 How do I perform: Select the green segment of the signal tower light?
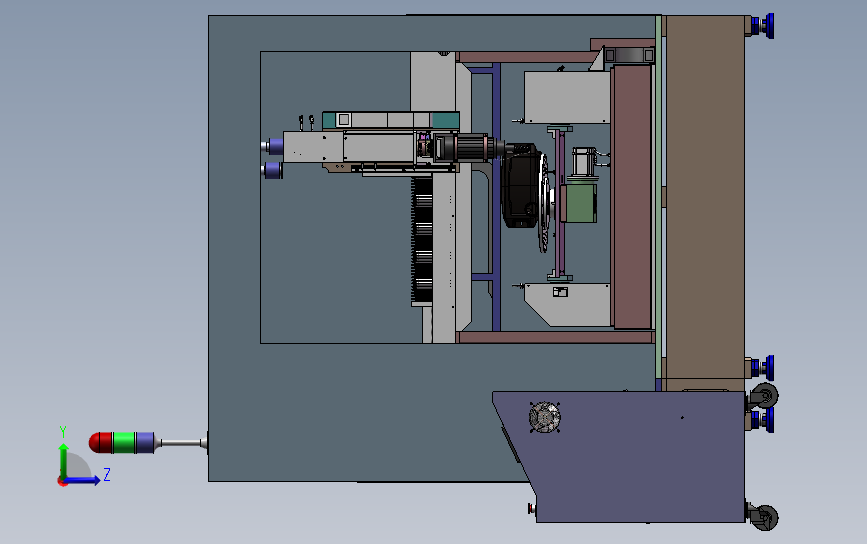click(x=124, y=443)
